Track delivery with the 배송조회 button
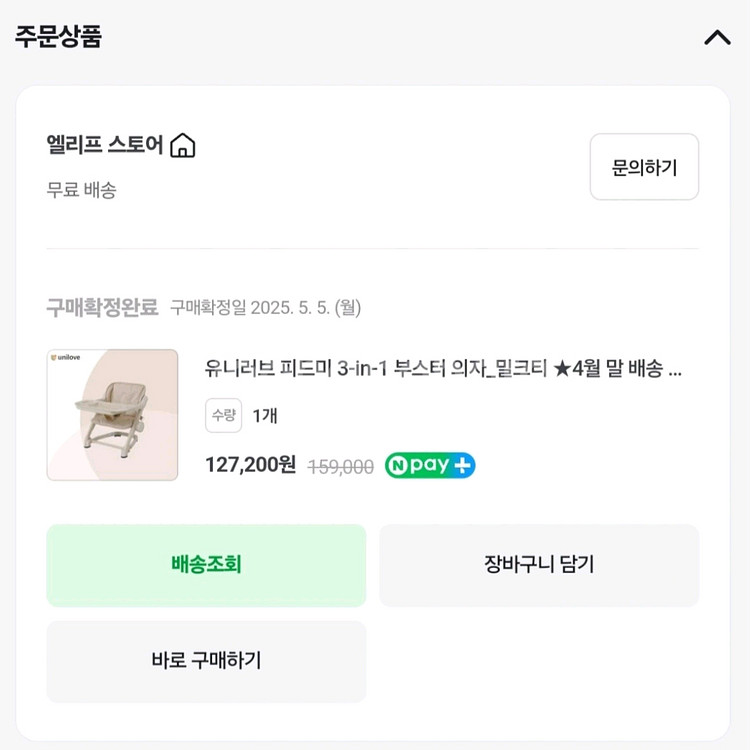This screenshot has width=750, height=750. tap(206, 565)
